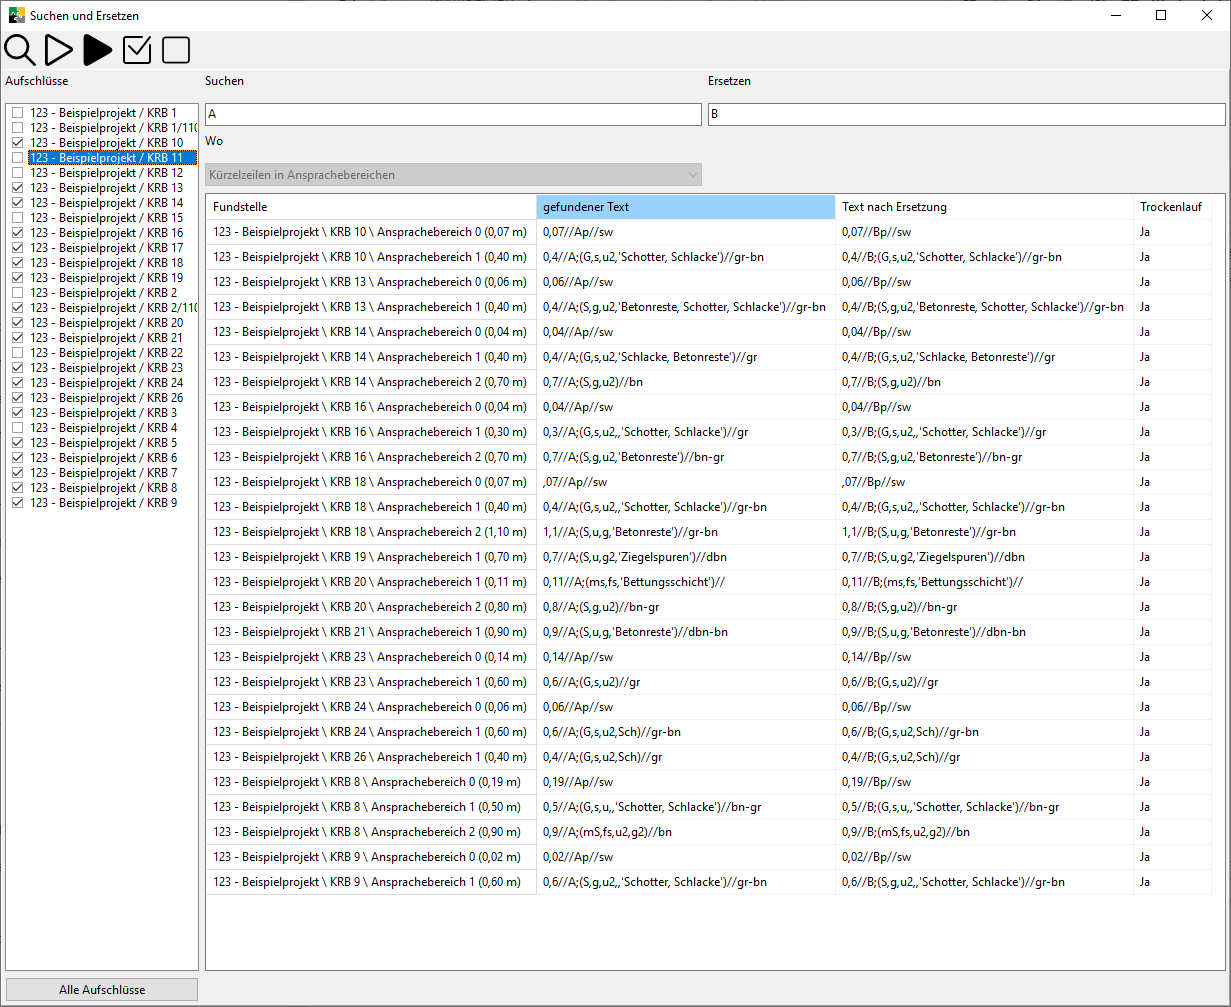
Task: Sort by the Fundstelle column header
Action: pyautogui.click(x=370, y=207)
